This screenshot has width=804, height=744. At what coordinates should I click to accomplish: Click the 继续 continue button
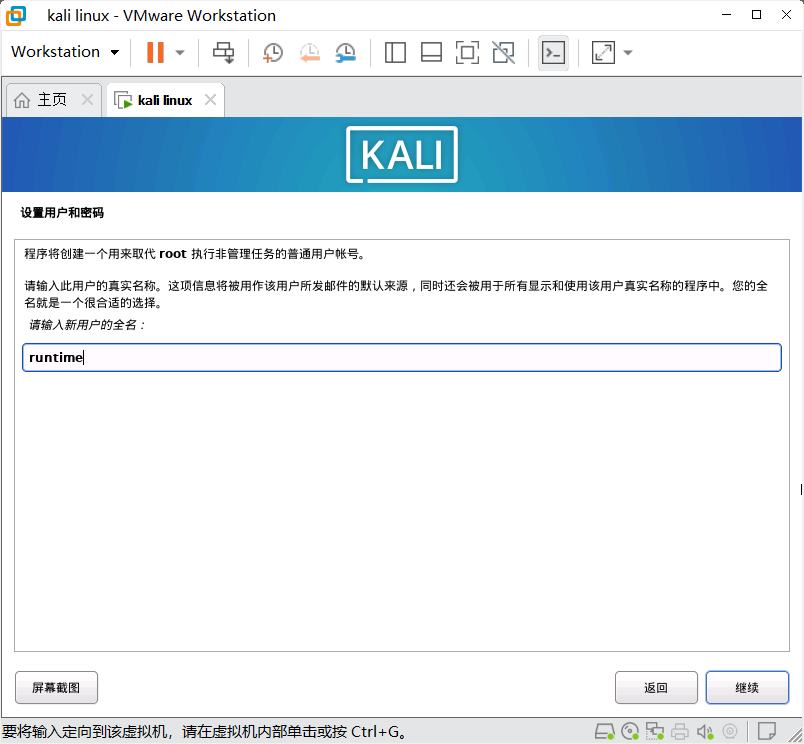(747, 688)
